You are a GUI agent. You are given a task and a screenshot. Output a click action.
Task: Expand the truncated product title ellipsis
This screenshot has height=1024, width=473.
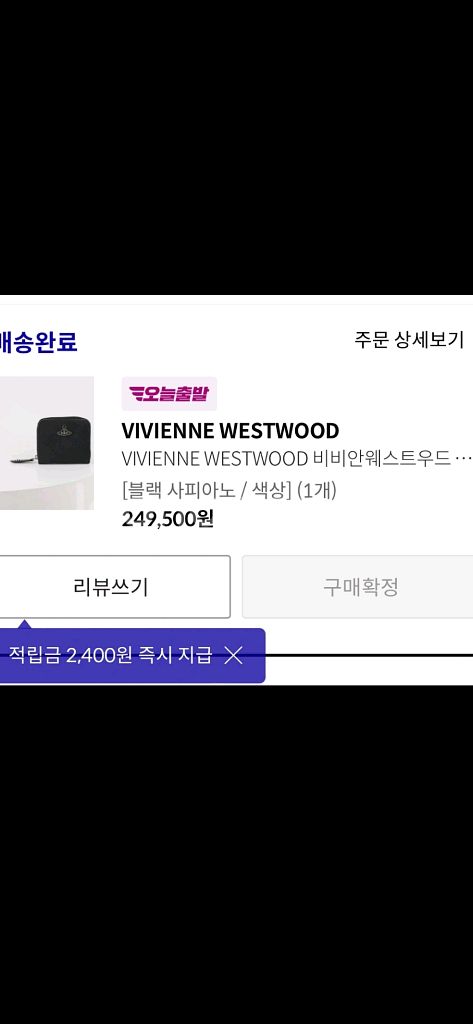(x=463, y=459)
